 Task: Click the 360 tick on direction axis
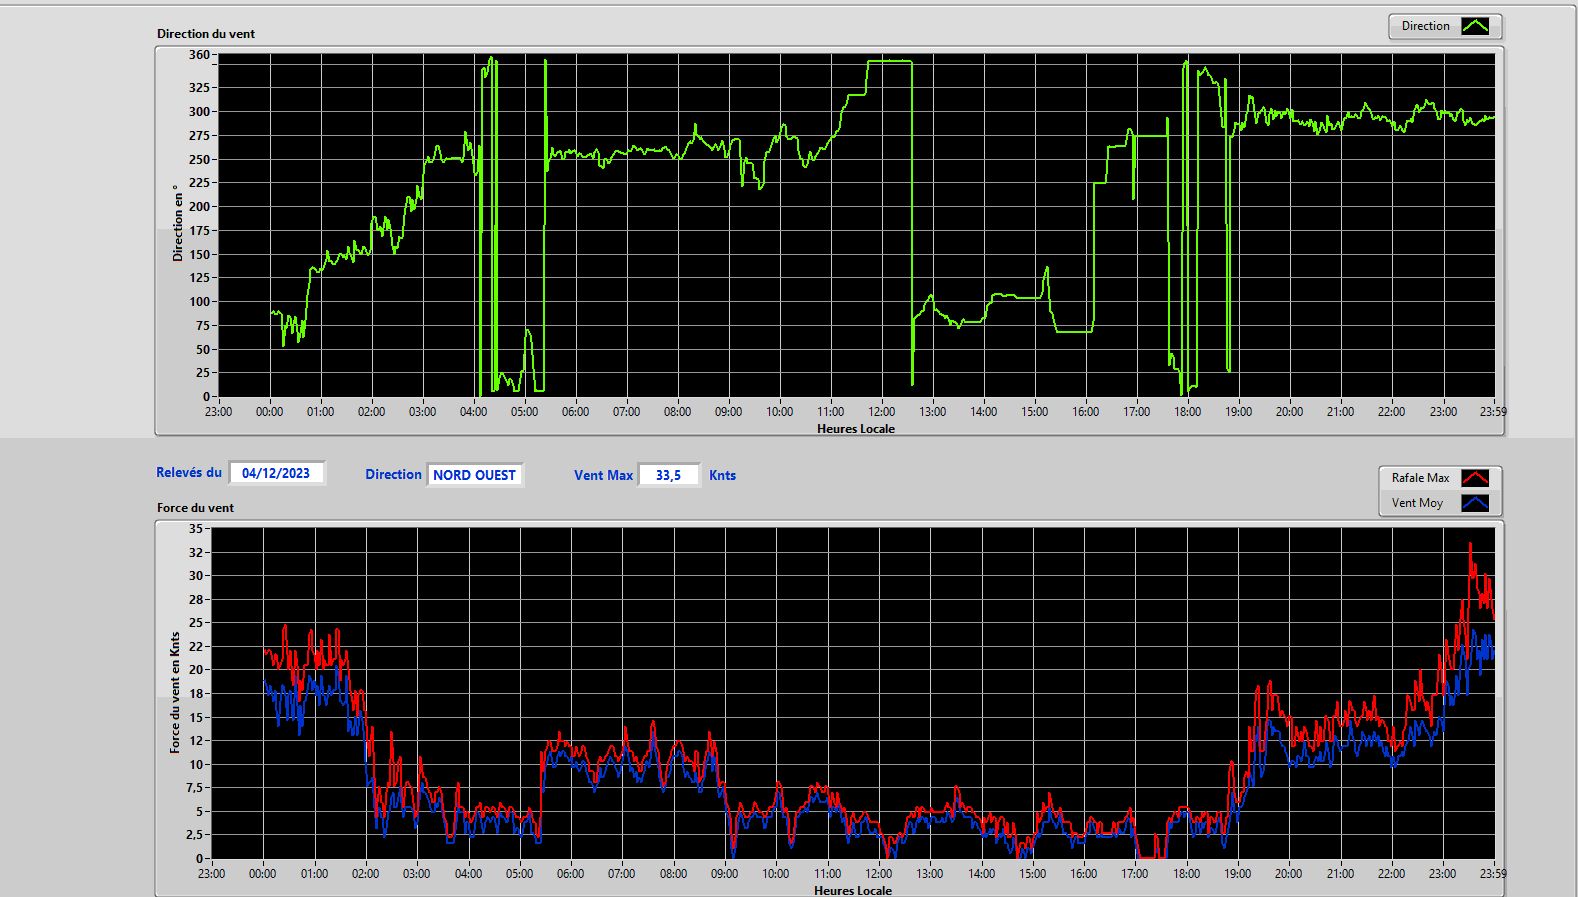coord(199,55)
